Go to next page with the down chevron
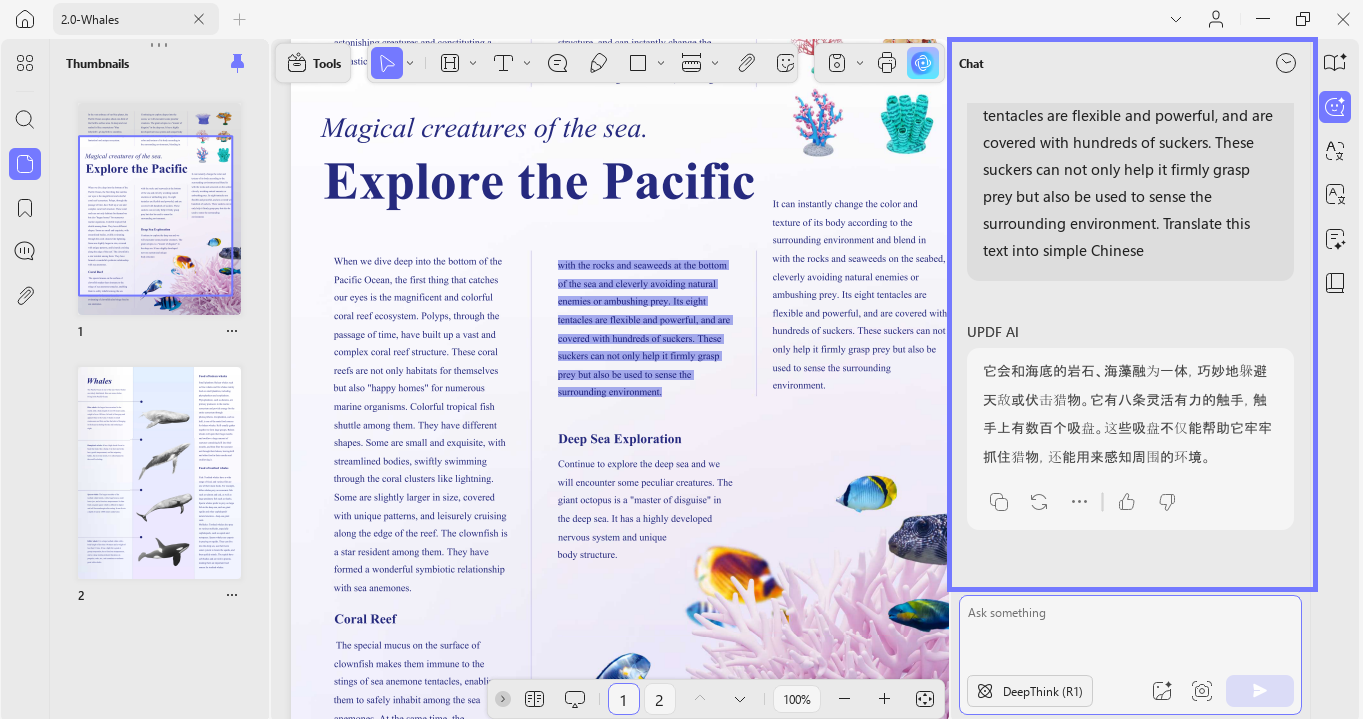The image size is (1363, 719). click(740, 699)
